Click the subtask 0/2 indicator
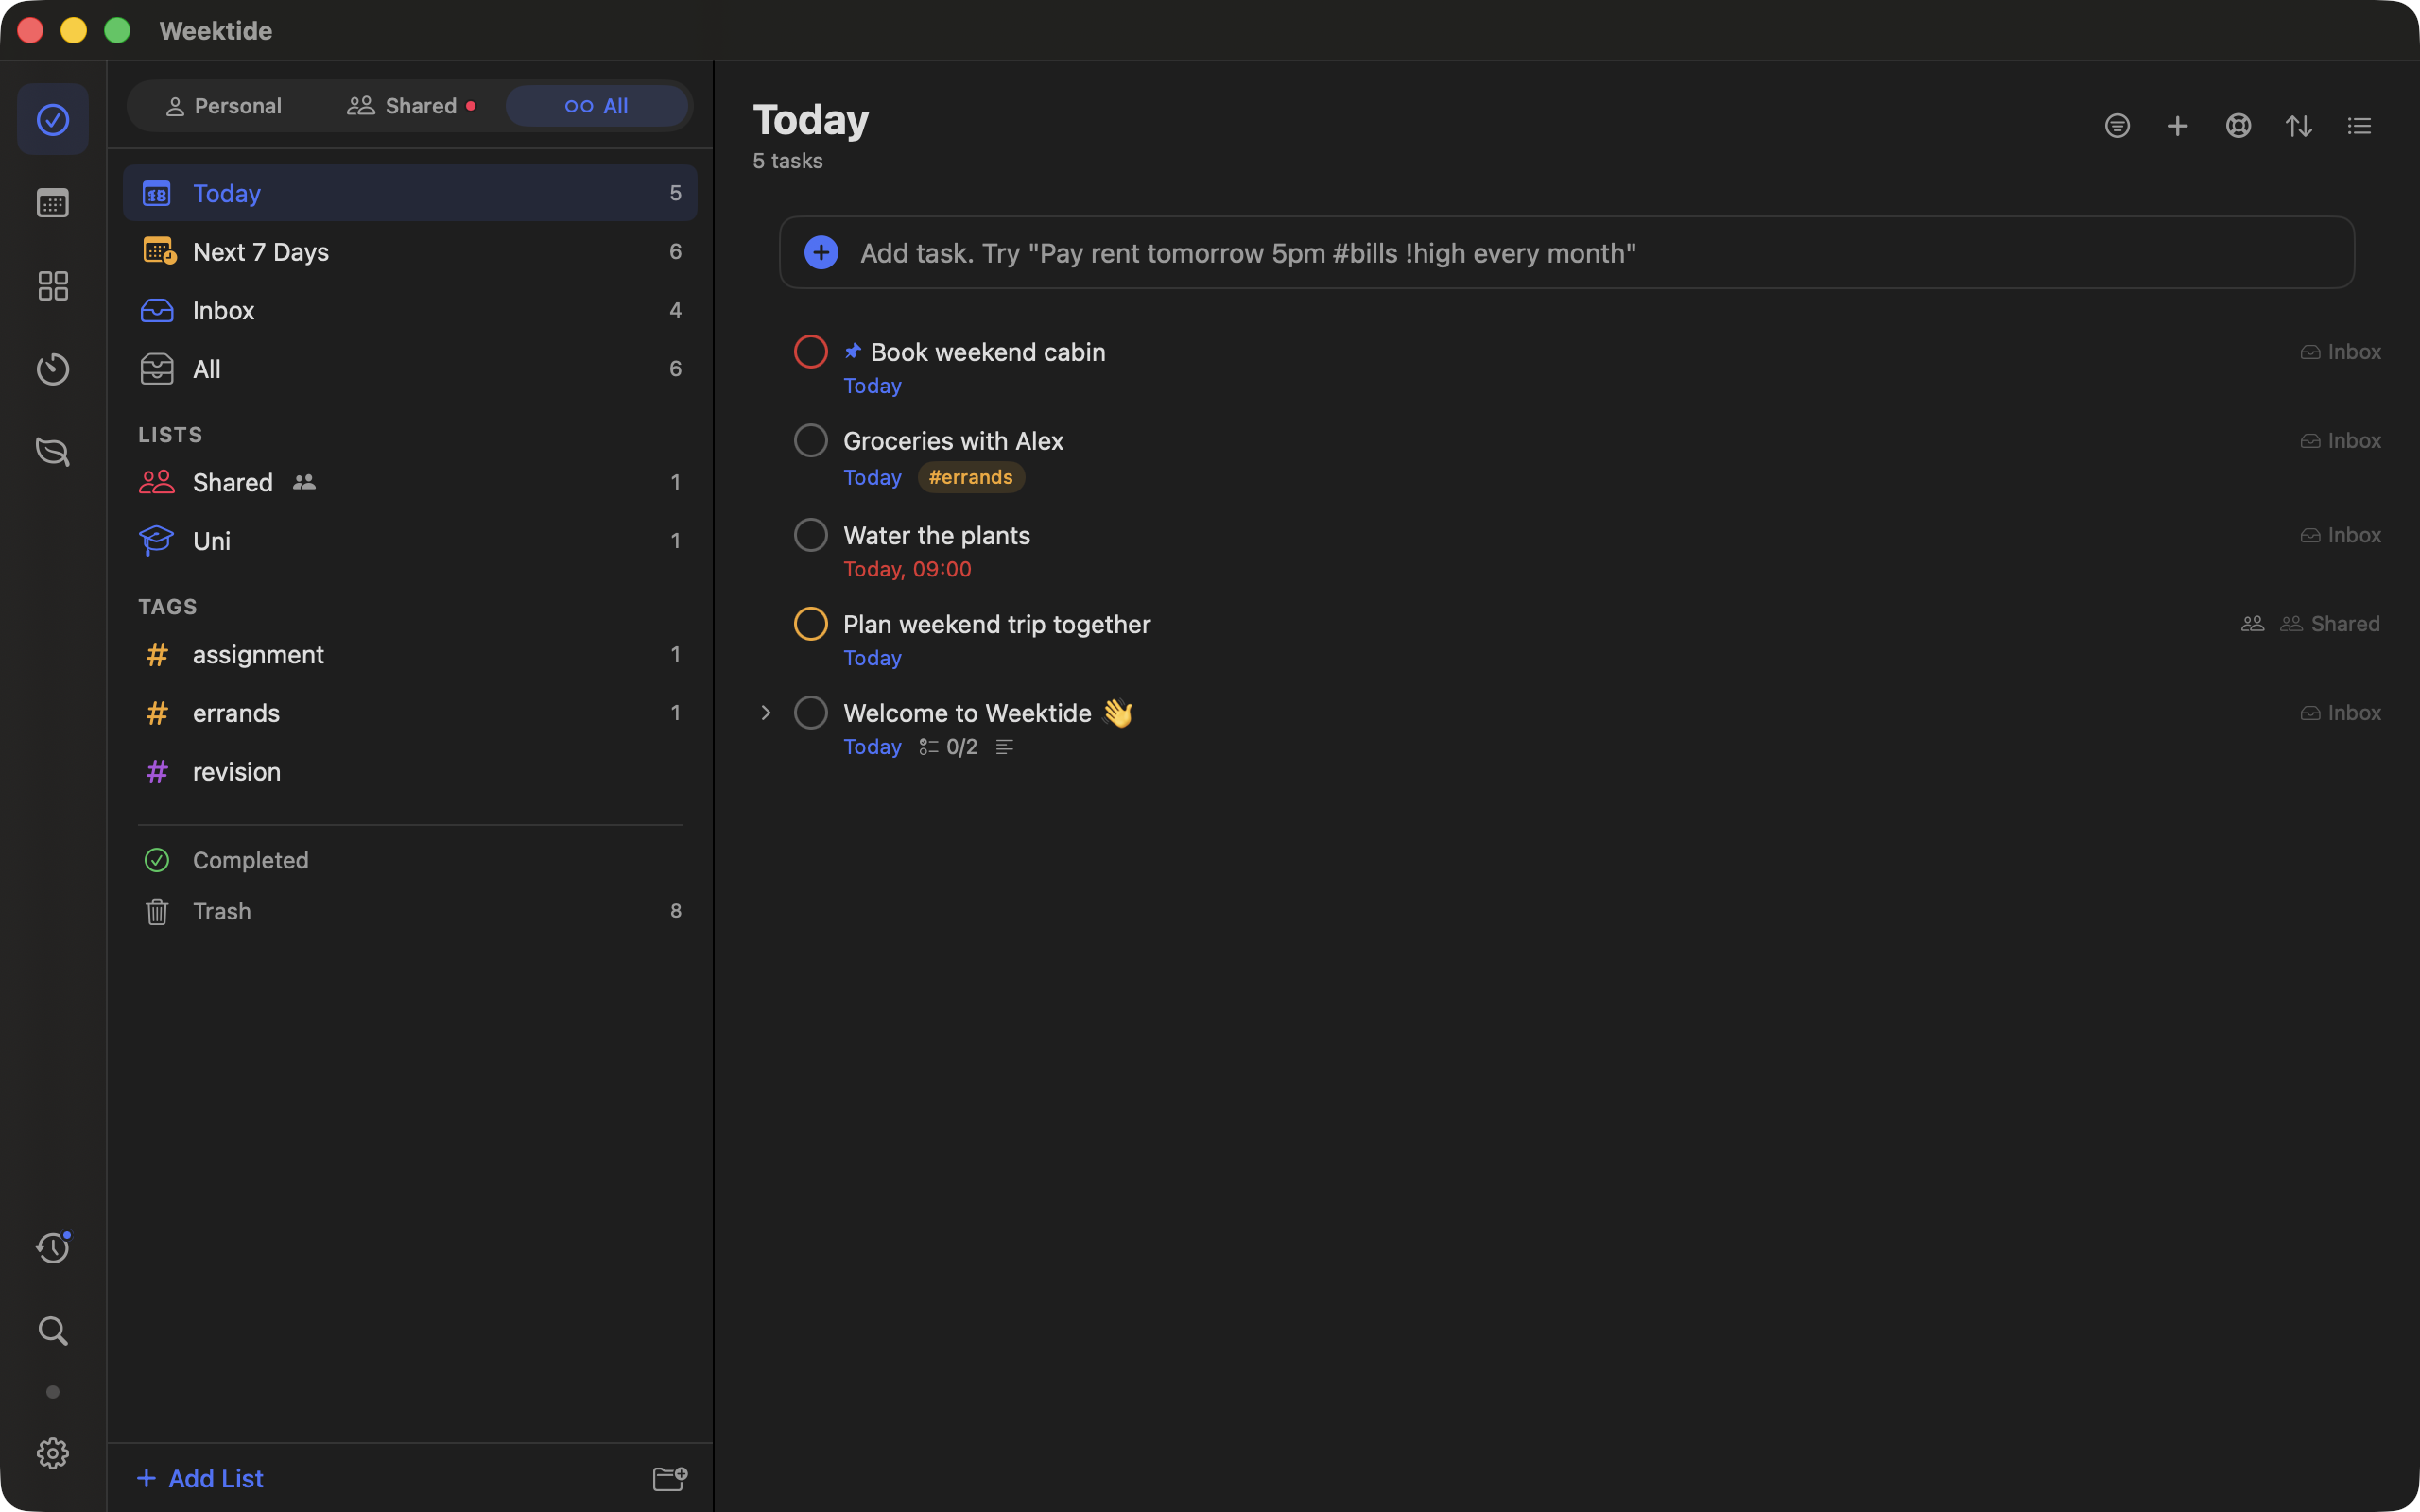The image size is (2420, 1512). (x=948, y=747)
